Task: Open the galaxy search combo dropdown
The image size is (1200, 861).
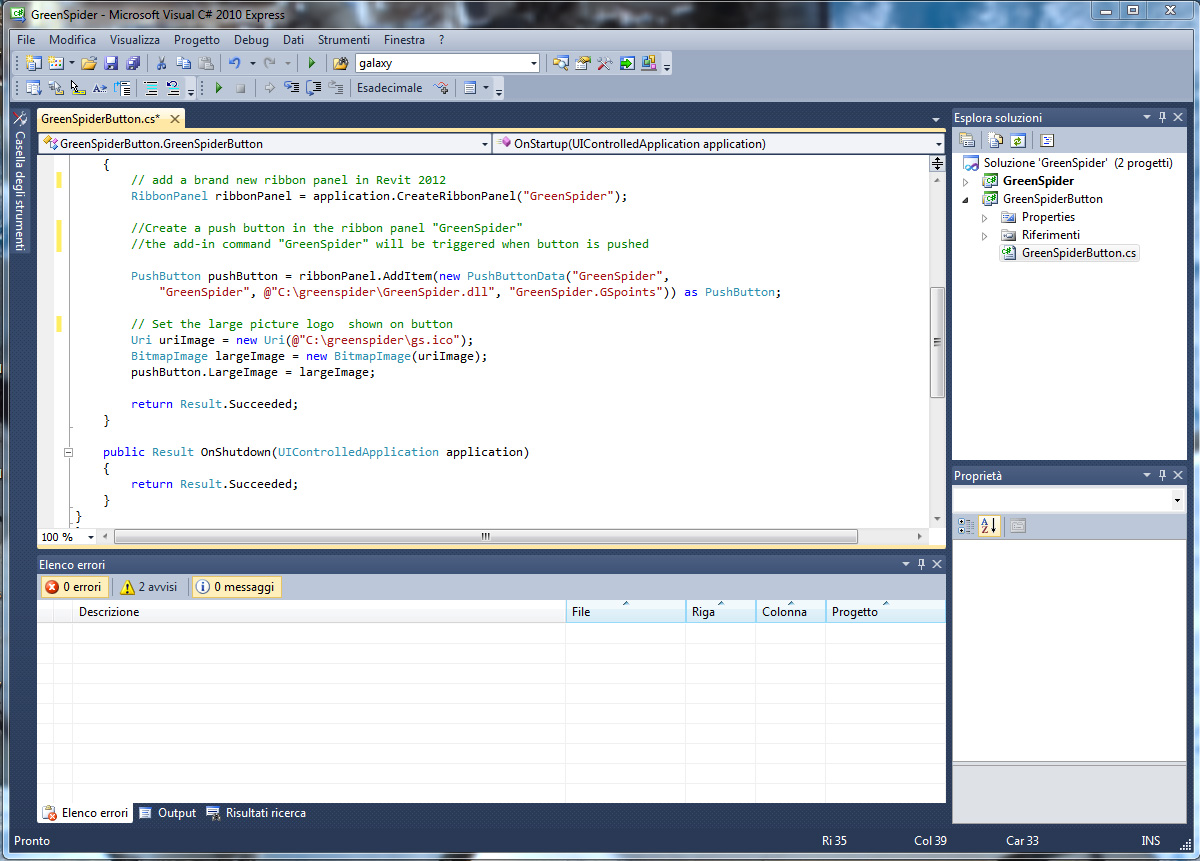Action: 533,63
